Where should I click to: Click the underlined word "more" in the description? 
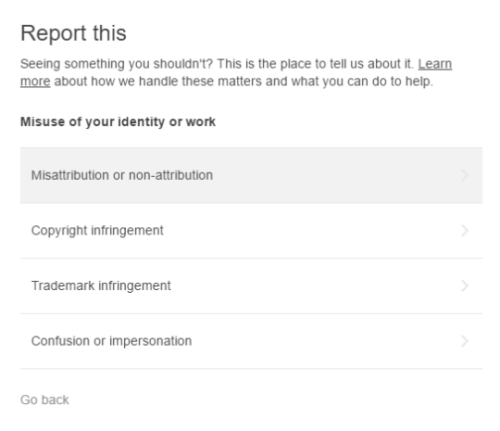tap(35, 81)
